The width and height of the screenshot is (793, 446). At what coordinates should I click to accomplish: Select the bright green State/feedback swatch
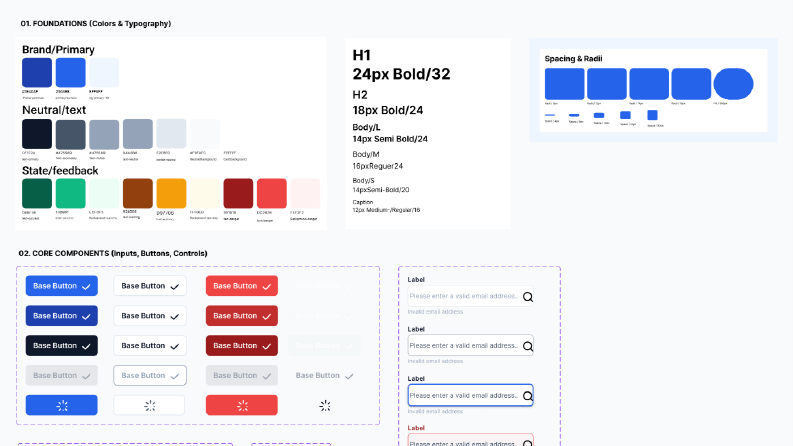click(70, 193)
